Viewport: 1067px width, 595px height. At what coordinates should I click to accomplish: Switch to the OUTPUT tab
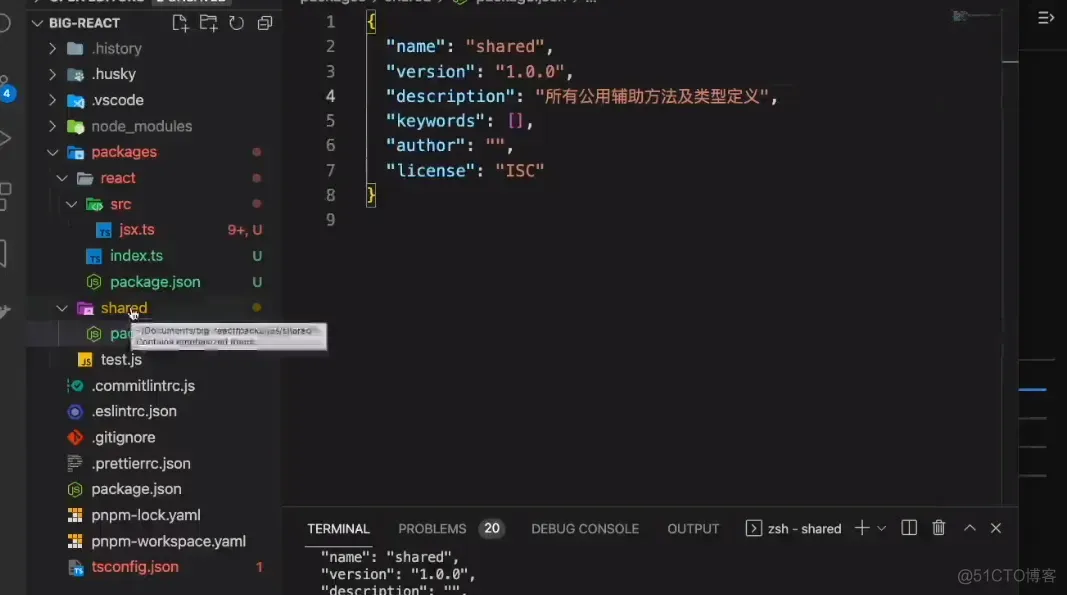[693, 529]
